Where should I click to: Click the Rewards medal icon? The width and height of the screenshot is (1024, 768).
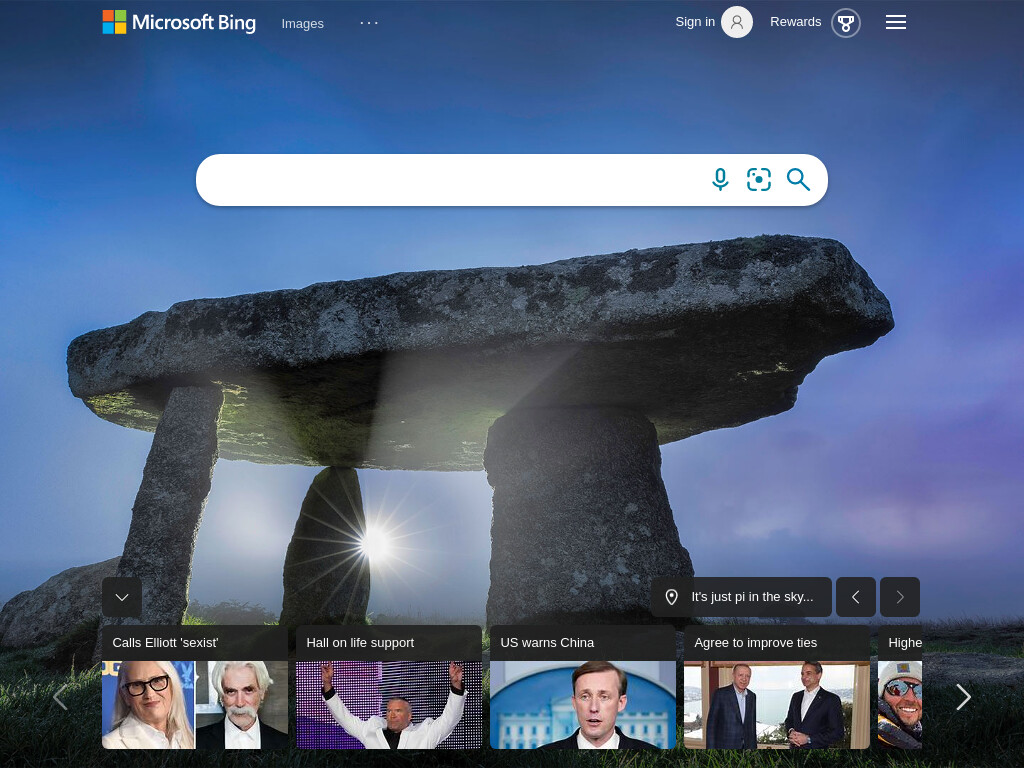(846, 23)
